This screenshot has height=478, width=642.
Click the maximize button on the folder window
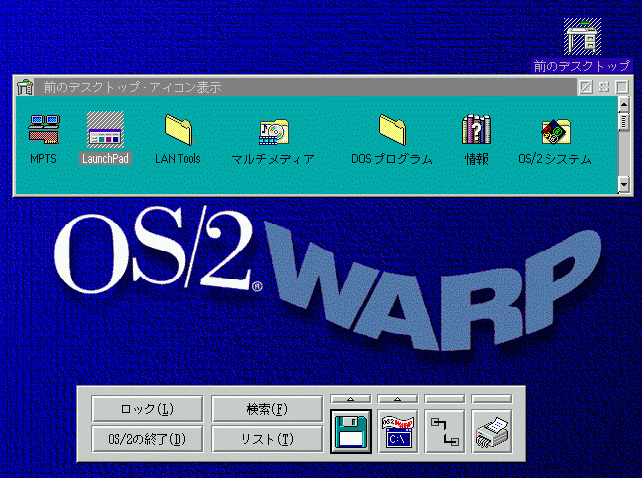622,87
